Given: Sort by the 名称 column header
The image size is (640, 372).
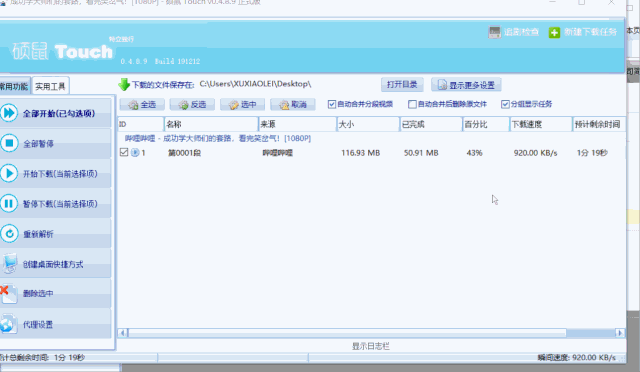Looking at the screenshot, I should coord(211,124).
